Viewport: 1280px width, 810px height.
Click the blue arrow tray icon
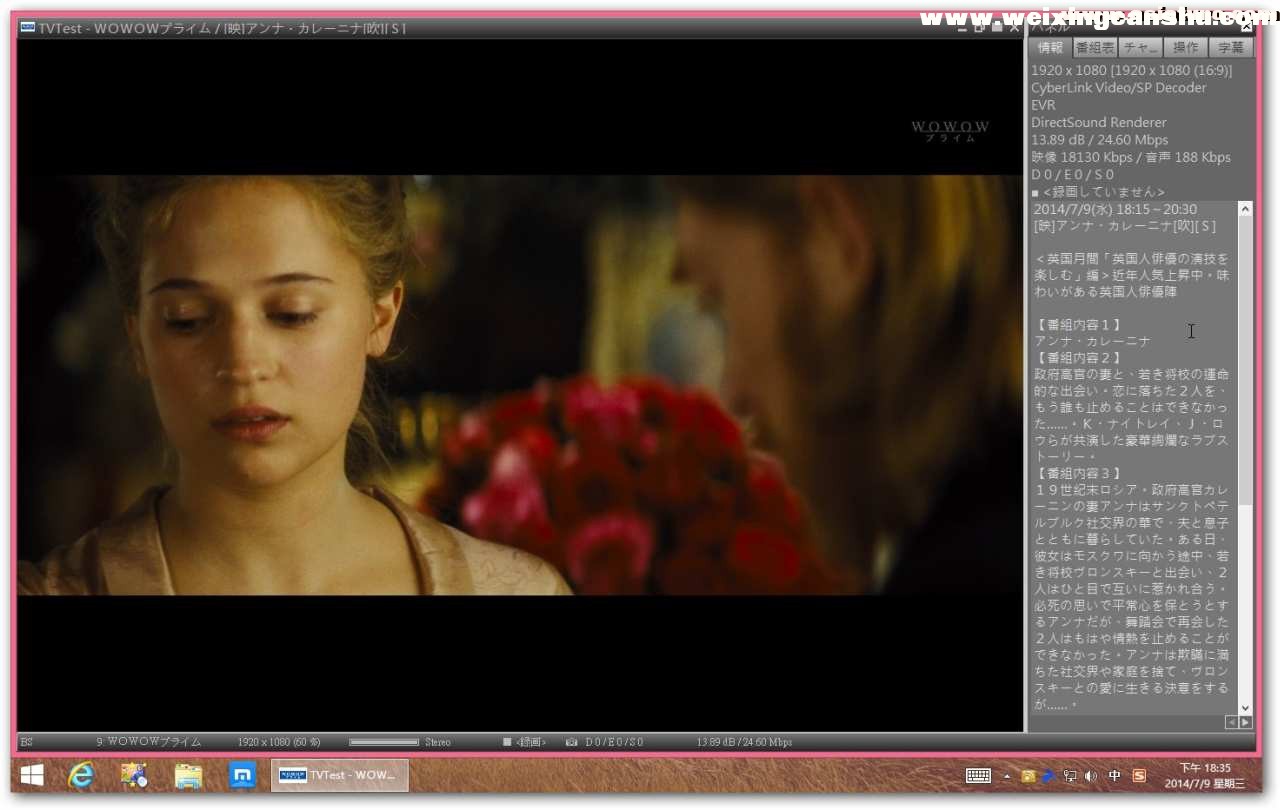point(1048,775)
